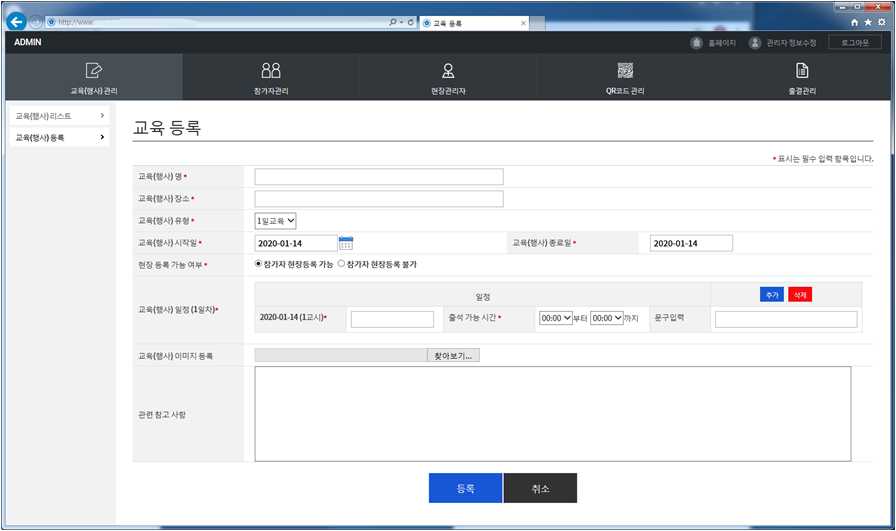Click the browser home icon
The width and height of the screenshot is (896, 531).
pos(854,22)
